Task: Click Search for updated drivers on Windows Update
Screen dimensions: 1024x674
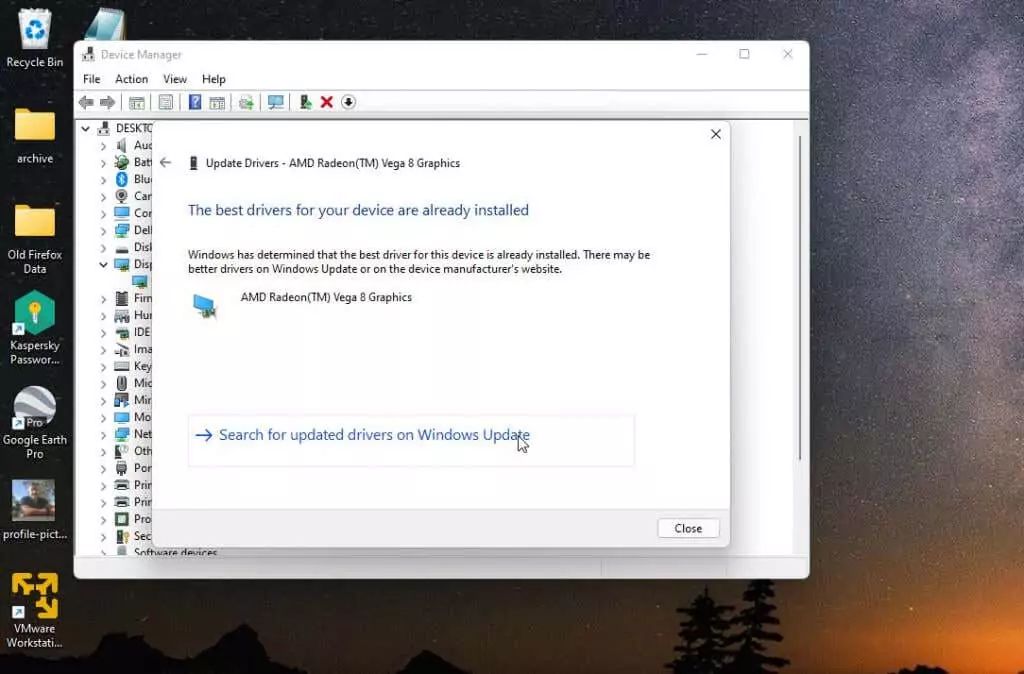Action: click(411, 441)
